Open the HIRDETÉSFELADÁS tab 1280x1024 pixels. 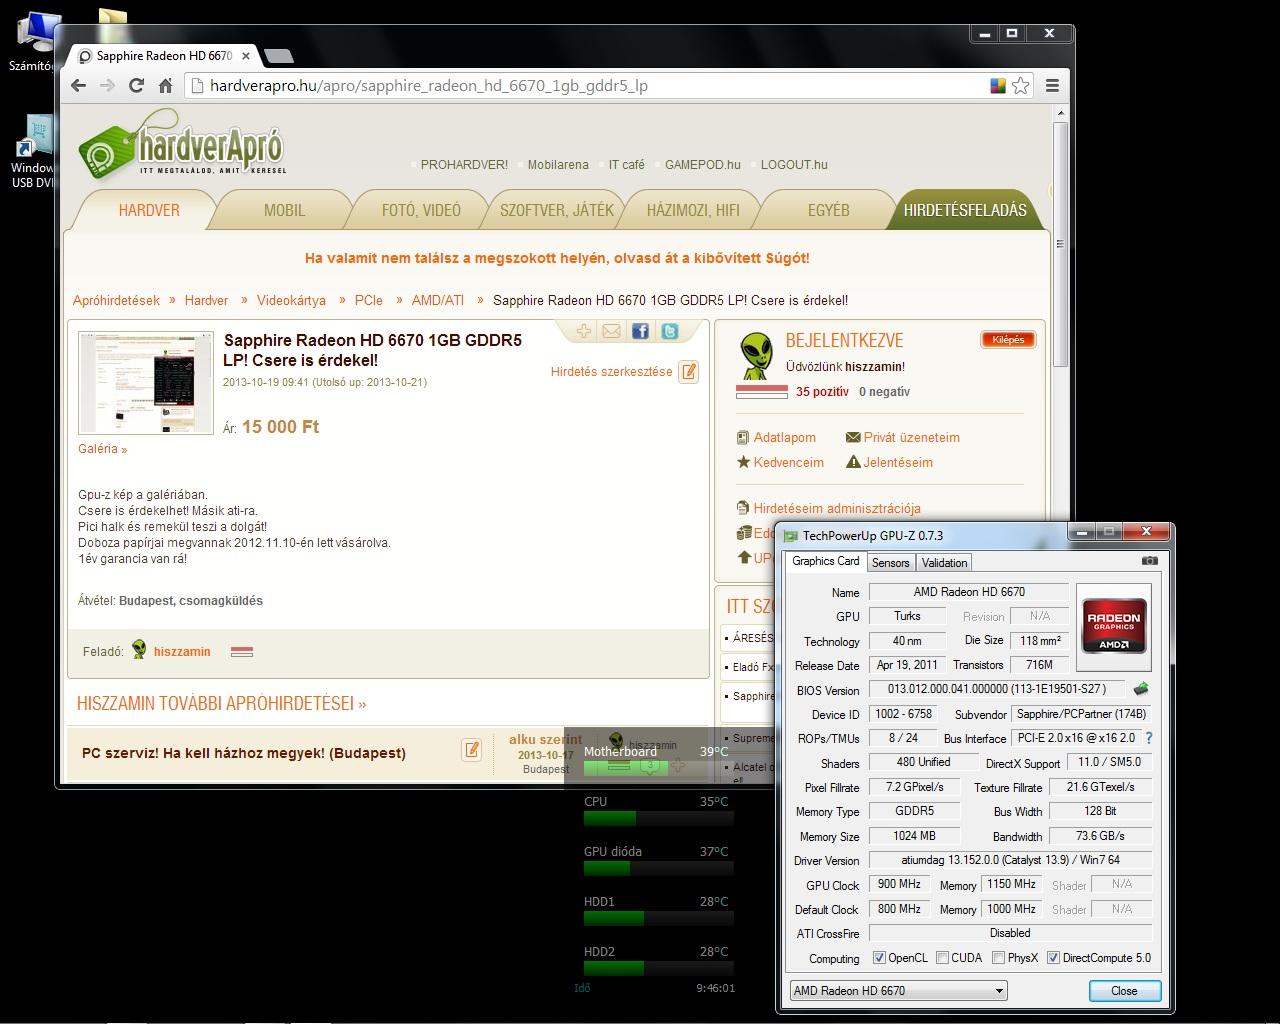965,210
